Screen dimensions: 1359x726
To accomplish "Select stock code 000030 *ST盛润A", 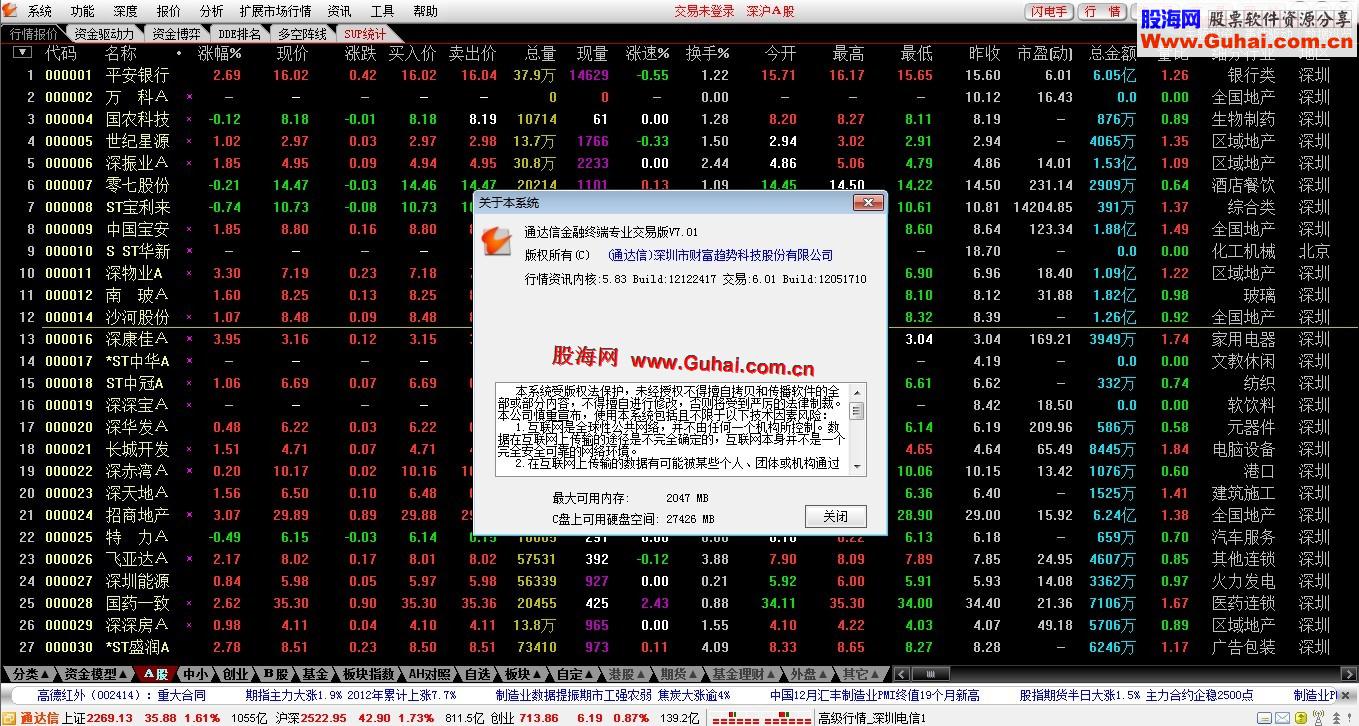I will 679,647.
